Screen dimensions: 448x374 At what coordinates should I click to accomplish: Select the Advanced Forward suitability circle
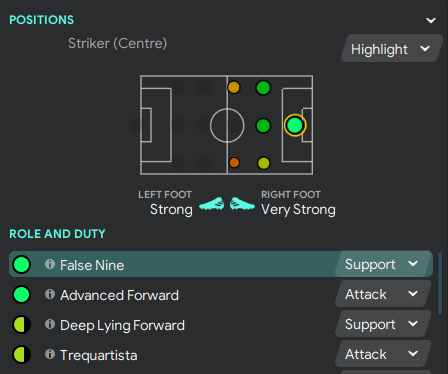click(22, 295)
